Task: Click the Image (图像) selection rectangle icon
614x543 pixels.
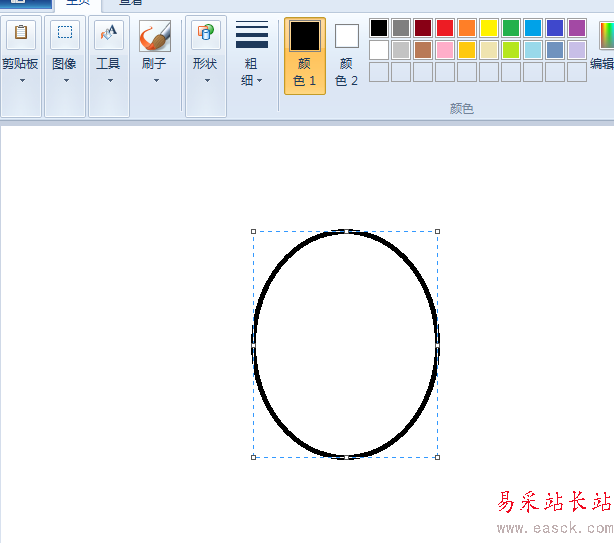Action: click(x=65, y=33)
